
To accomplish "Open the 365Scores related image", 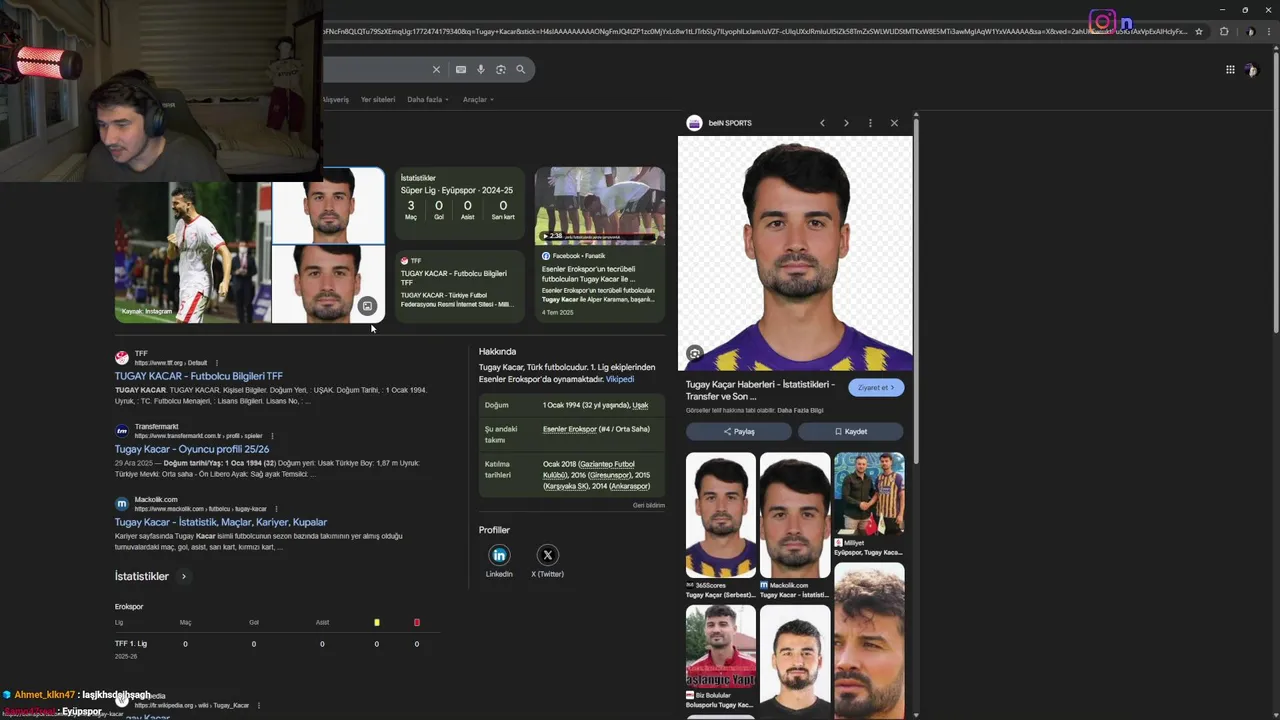I will tap(720, 515).
